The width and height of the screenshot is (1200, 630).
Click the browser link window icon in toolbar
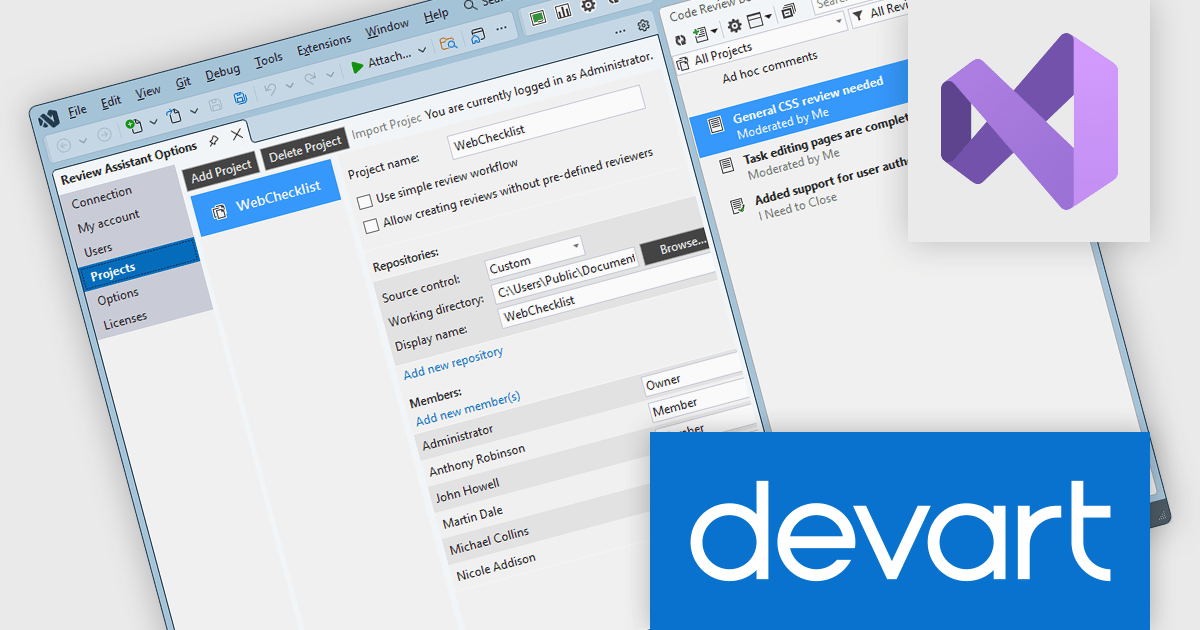477,35
